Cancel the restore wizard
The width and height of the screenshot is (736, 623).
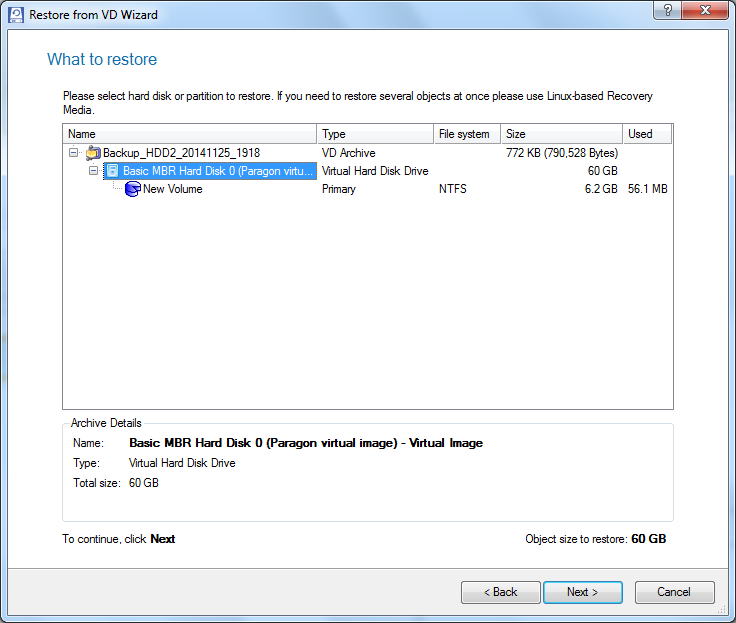pyautogui.click(x=675, y=592)
